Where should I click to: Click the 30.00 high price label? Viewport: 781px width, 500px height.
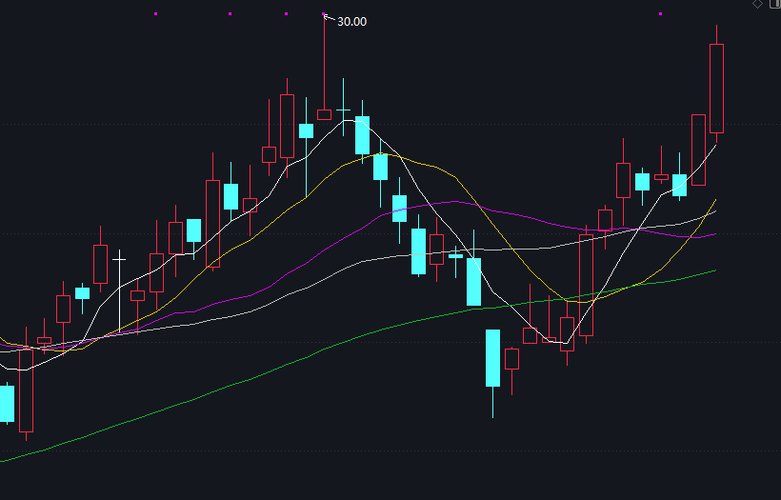(x=352, y=21)
